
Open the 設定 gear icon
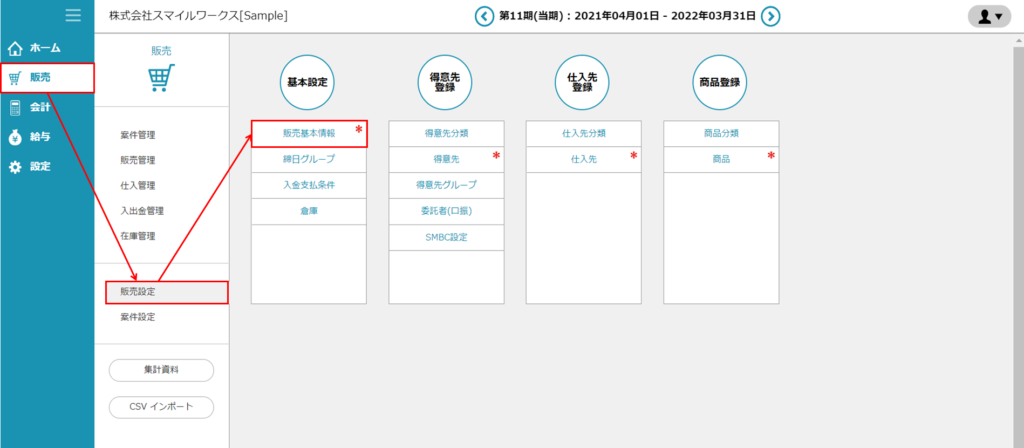coord(16,167)
